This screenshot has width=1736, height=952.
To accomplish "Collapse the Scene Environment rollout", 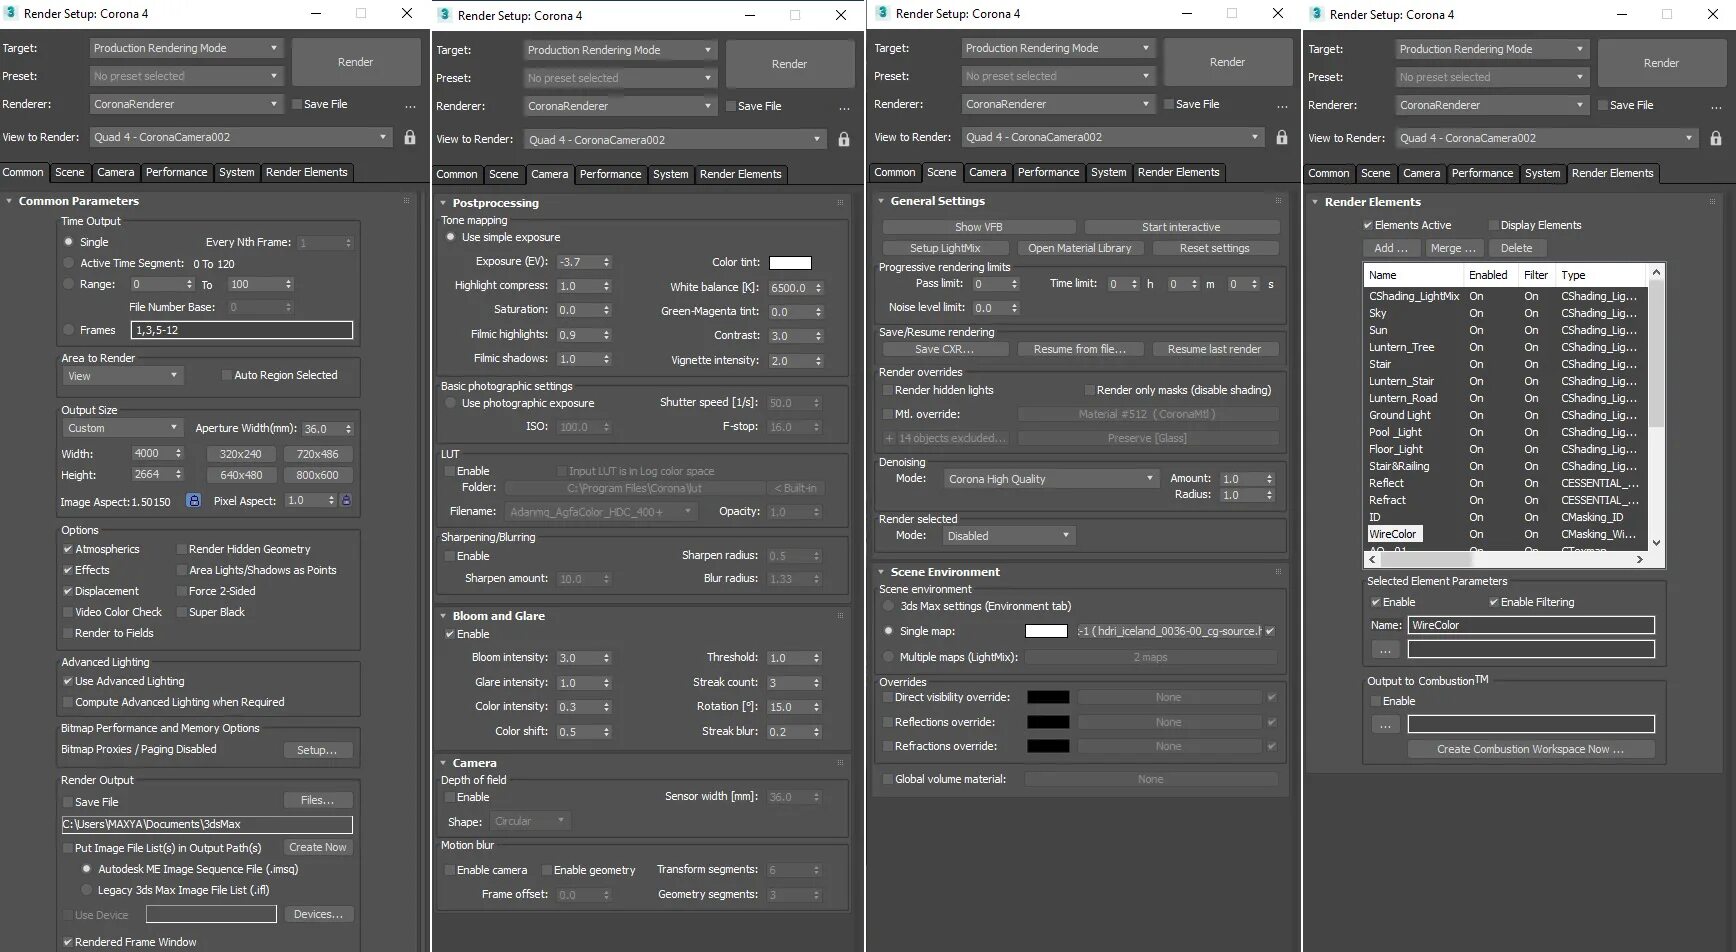I will tap(881, 572).
